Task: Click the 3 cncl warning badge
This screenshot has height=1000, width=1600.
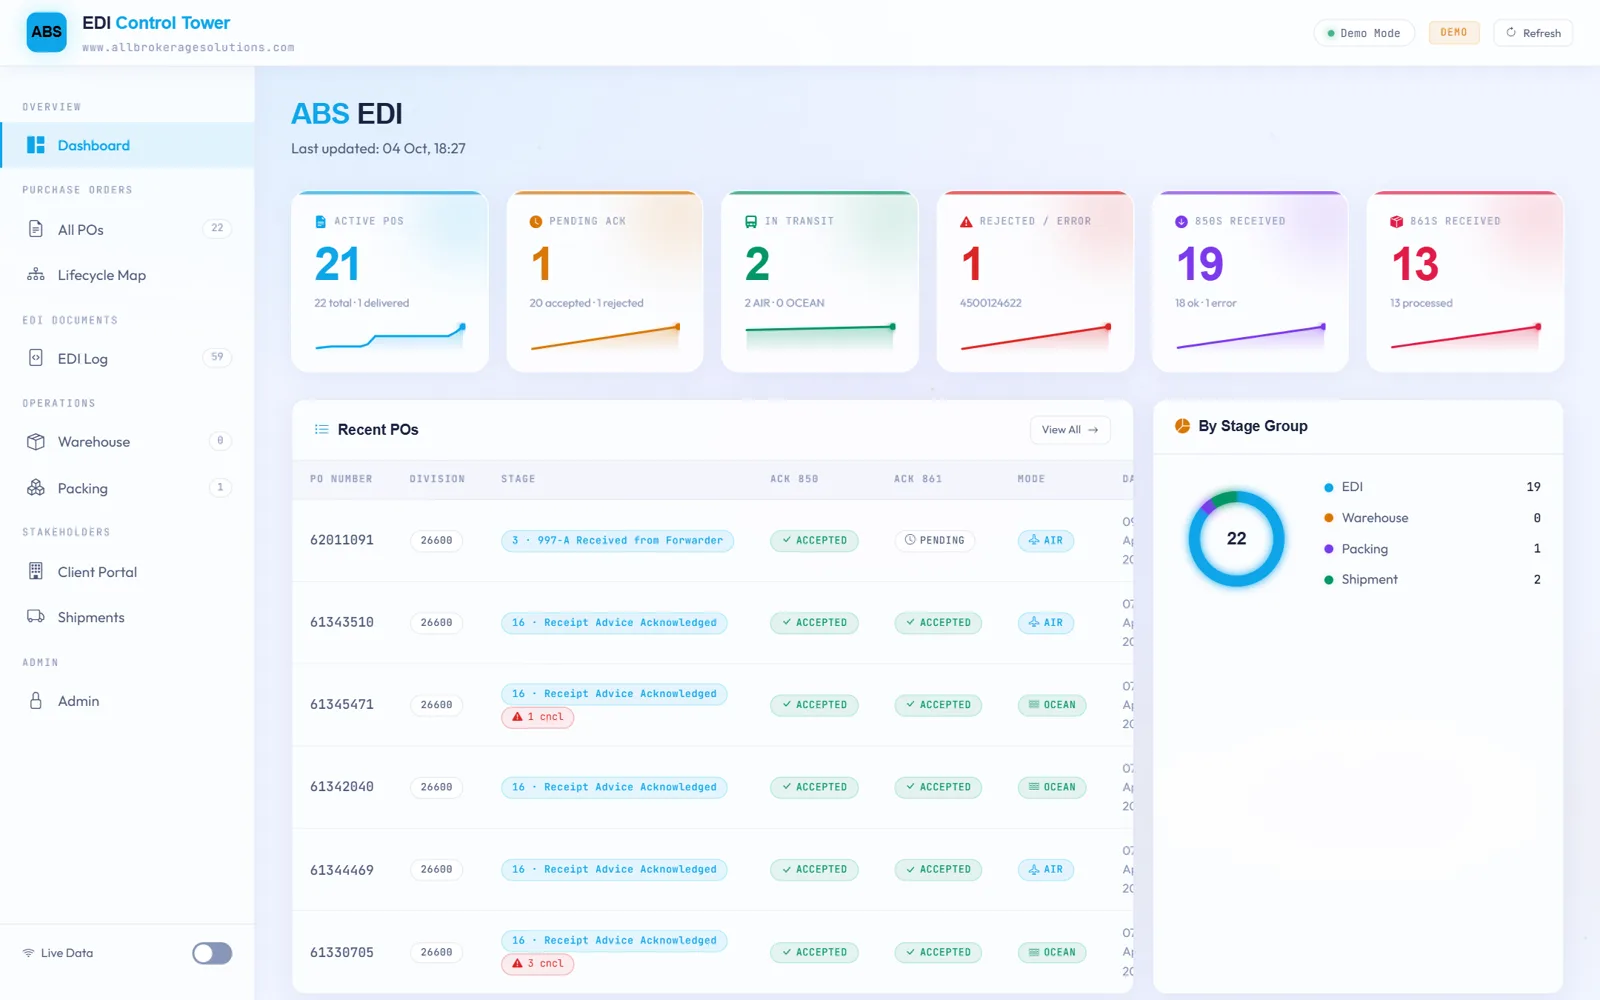Action: click(538, 964)
